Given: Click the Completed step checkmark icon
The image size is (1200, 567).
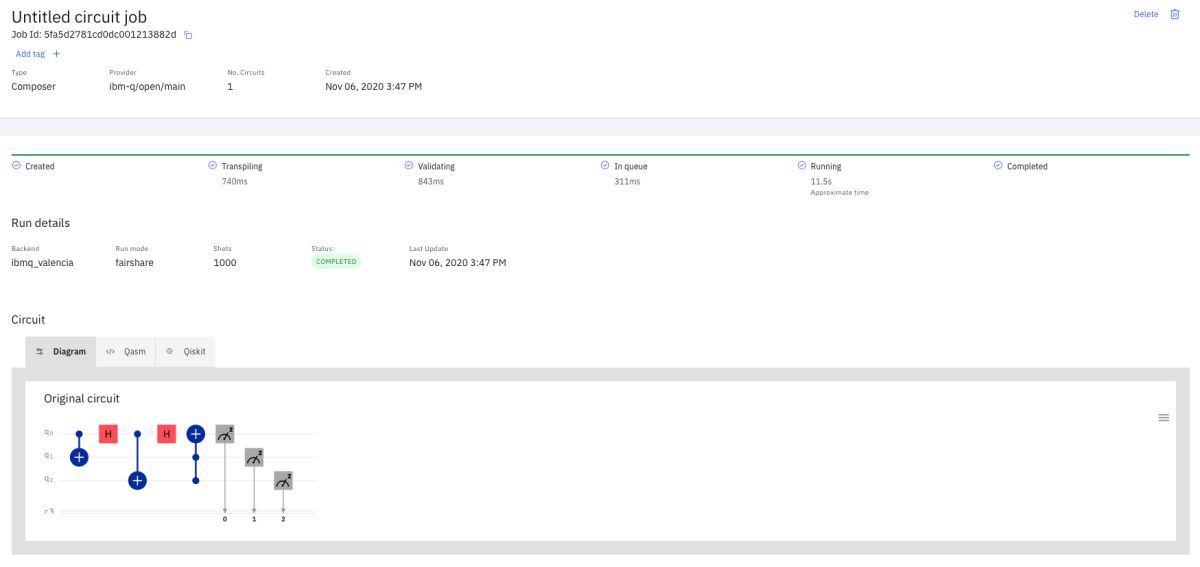Looking at the screenshot, I should (x=998, y=166).
